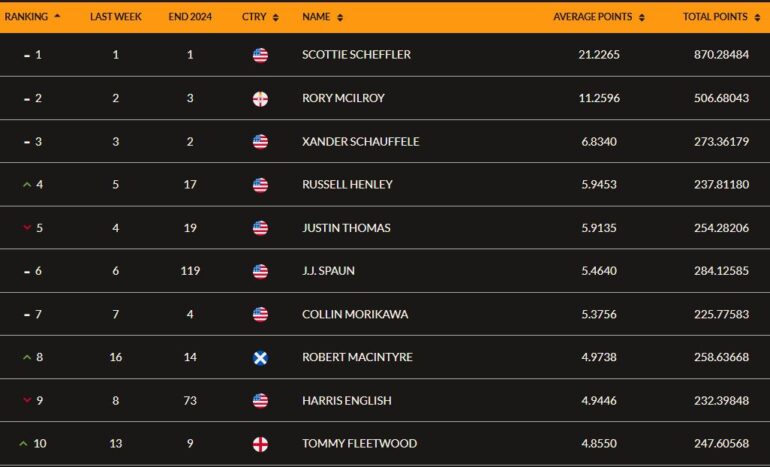The width and height of the screenshot is (770, 467).
Task: Sort by Name column arrows
Action: [x=340, y=18]
